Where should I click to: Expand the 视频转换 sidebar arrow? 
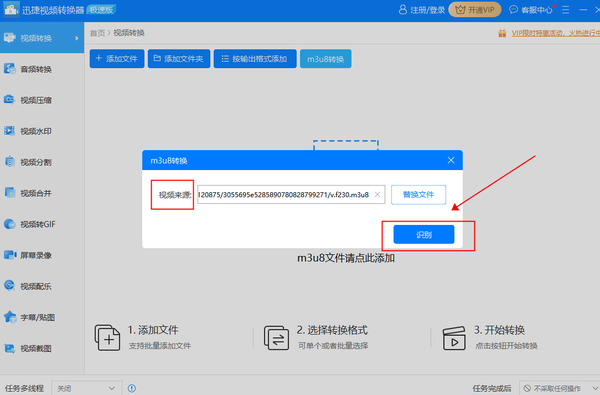[x=77, y=38]
